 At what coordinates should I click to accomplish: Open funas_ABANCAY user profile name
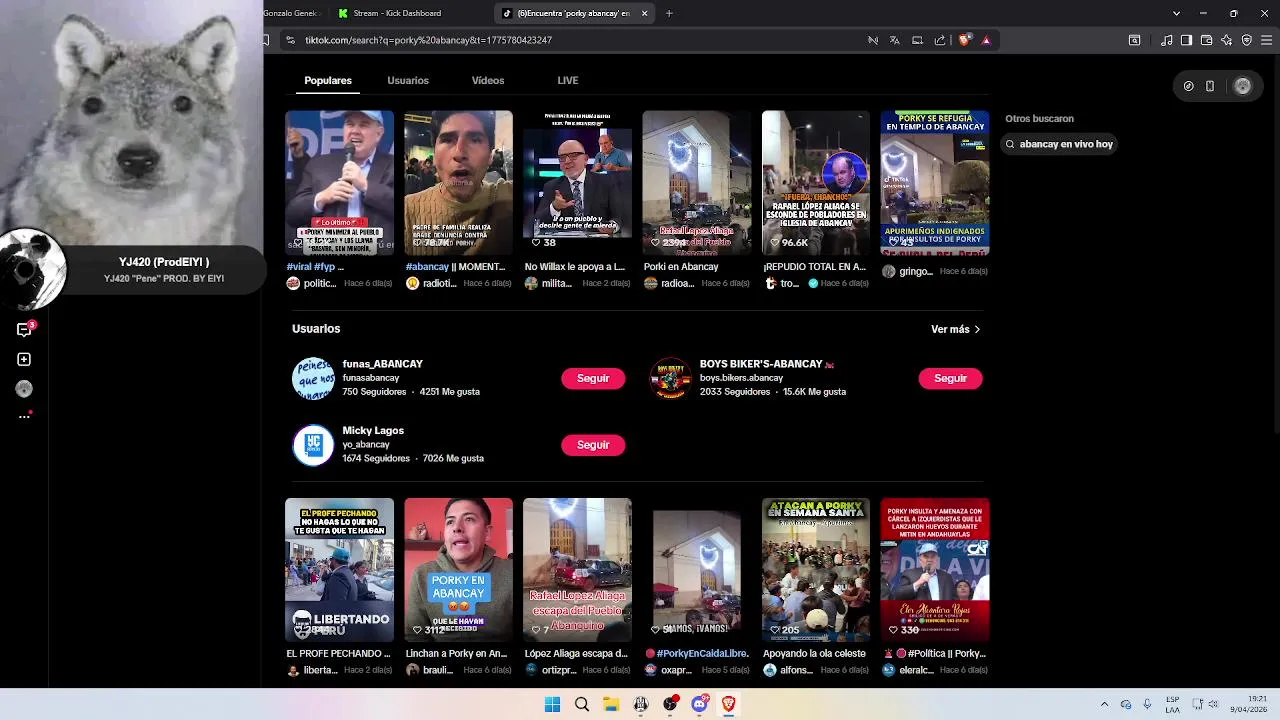tap(382, 364)
